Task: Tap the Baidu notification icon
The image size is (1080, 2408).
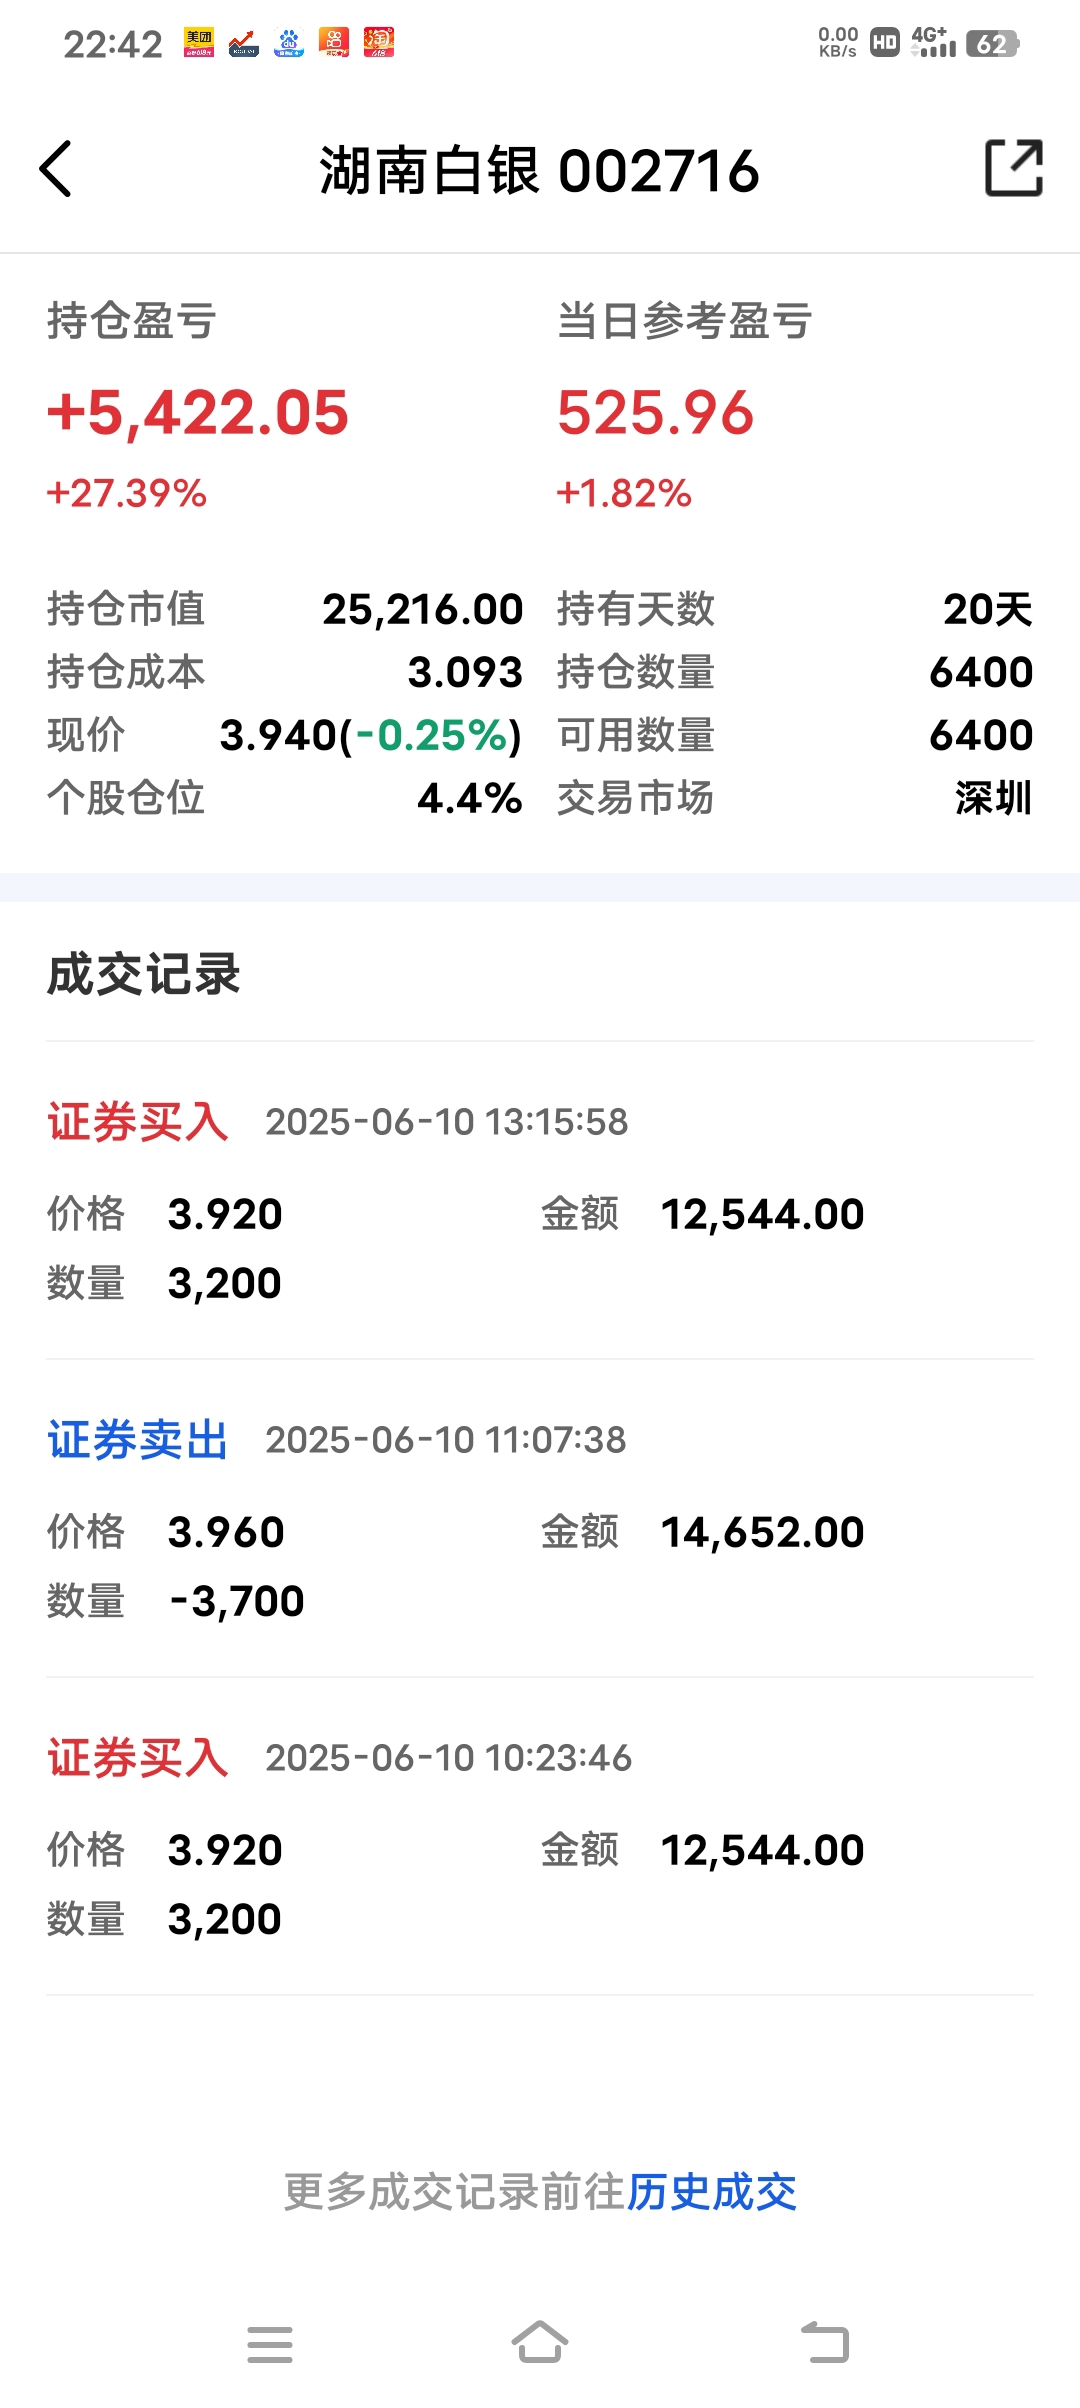Action: click(x=289, y=43)
